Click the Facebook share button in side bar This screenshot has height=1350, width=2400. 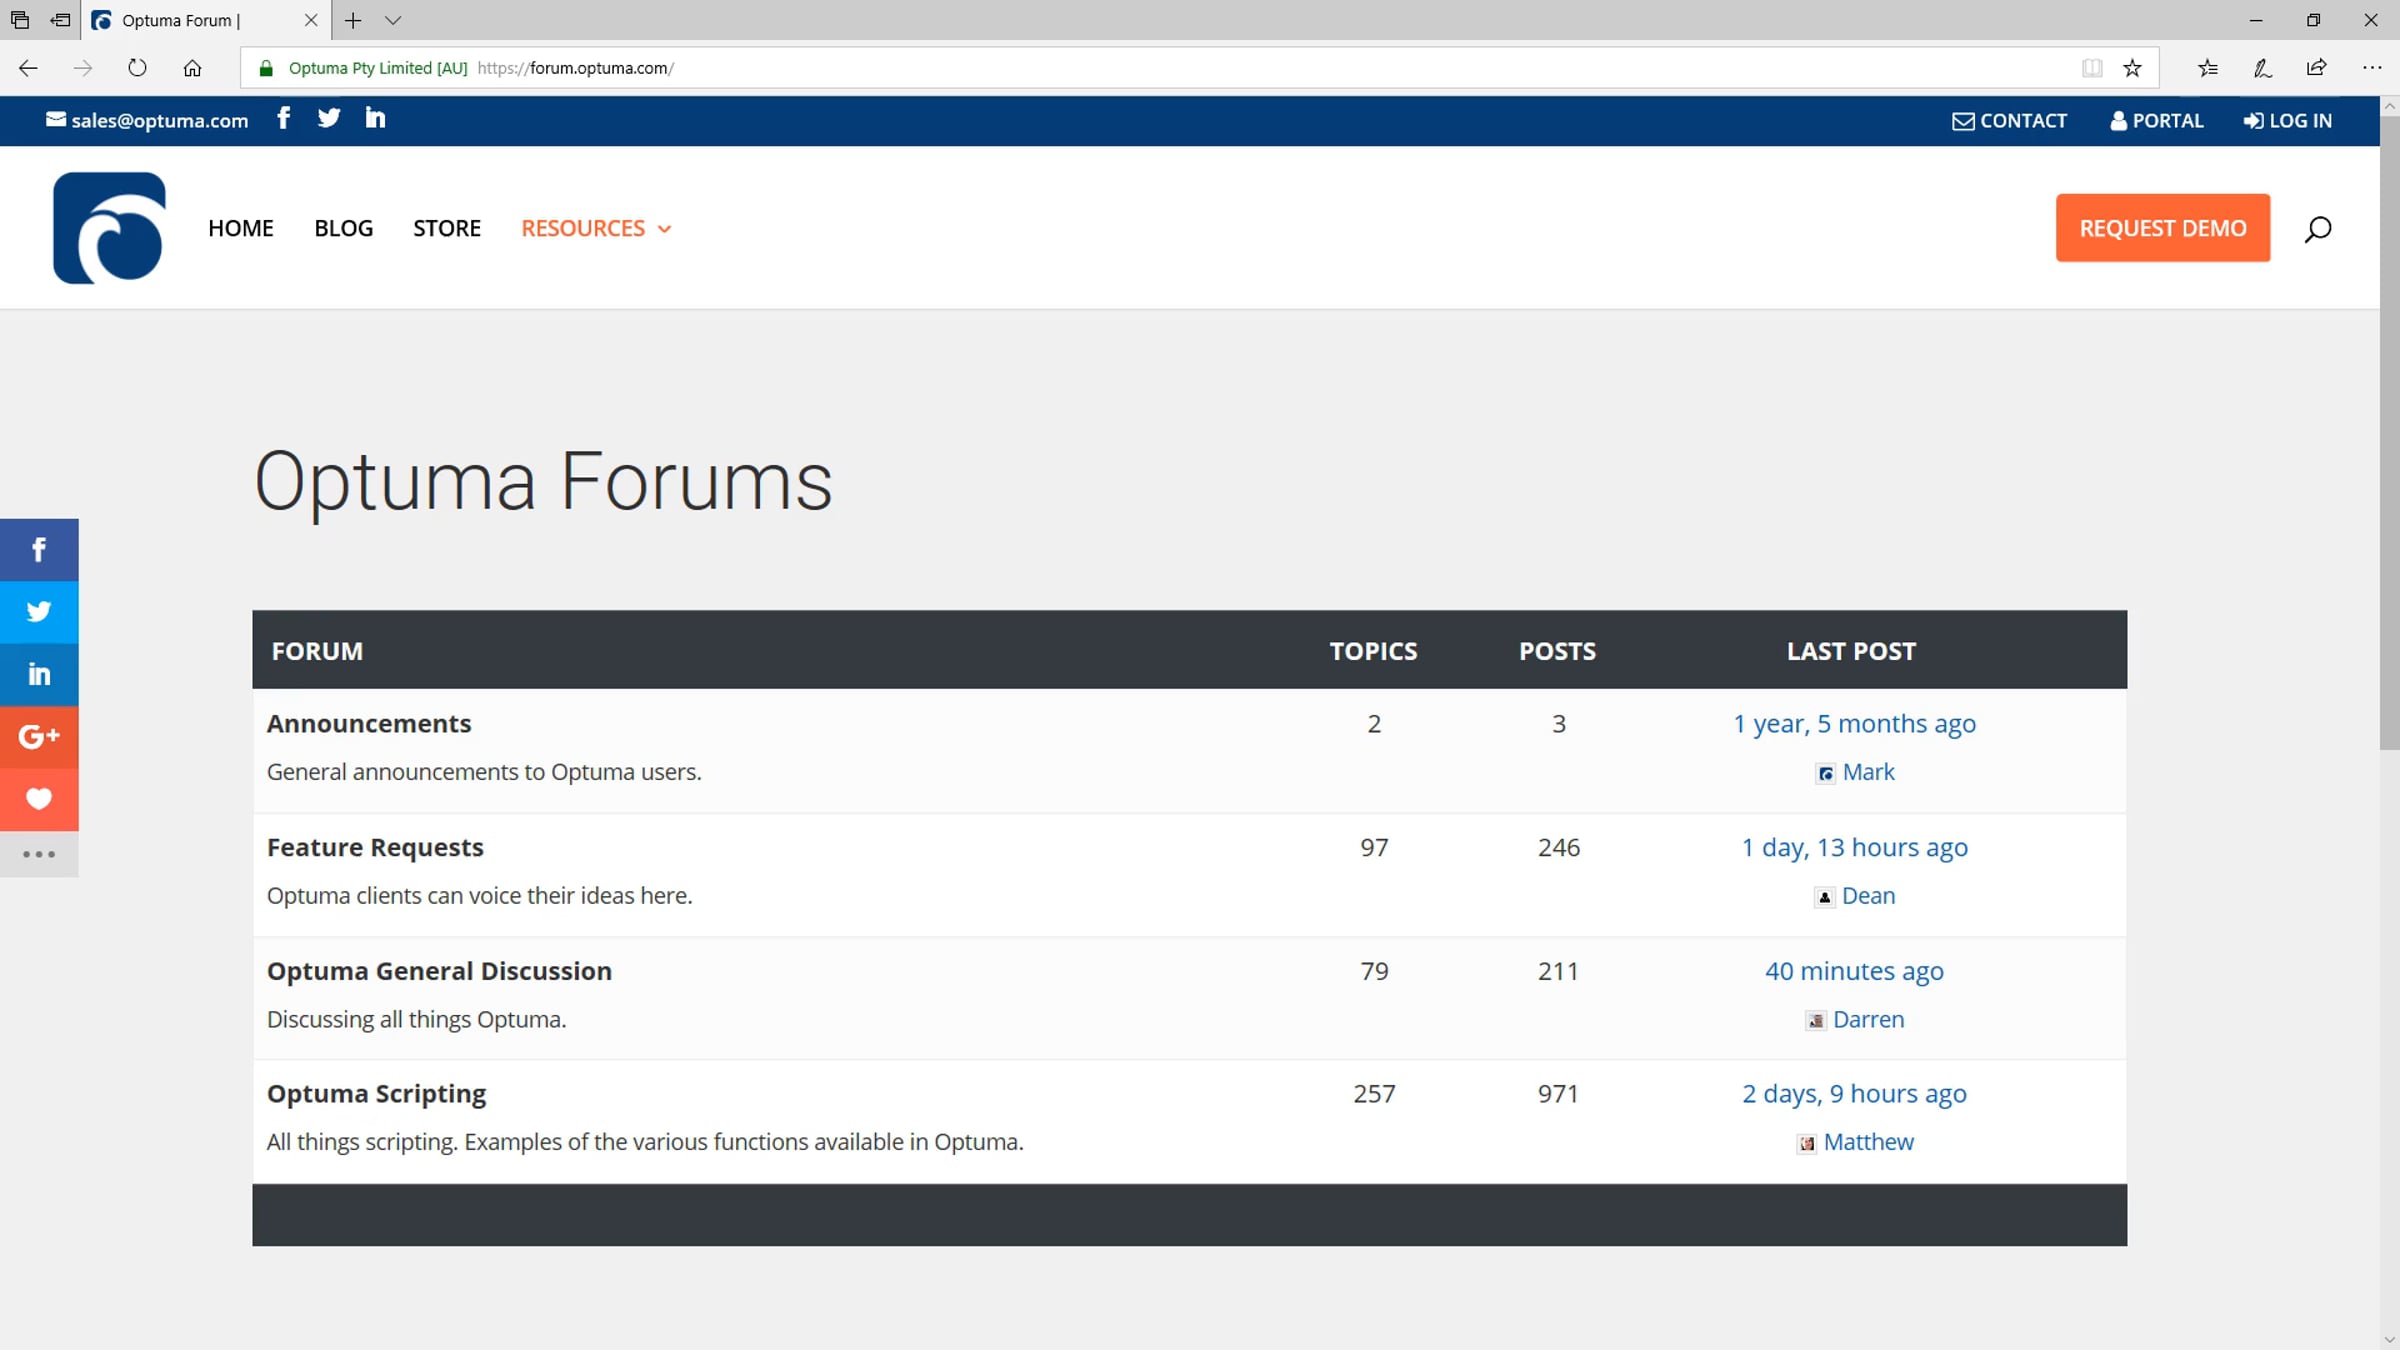[x=39, y=549]
